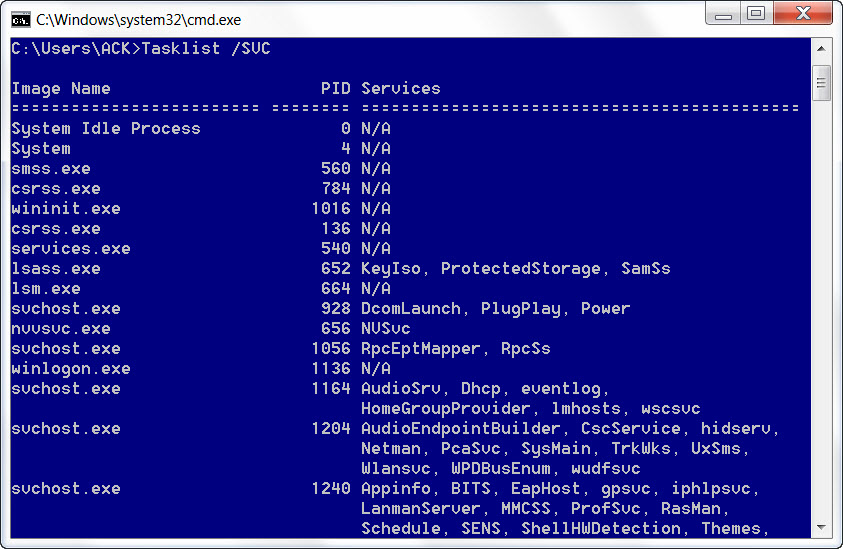
Task: Click the PID value 1240
Action: coord(331,489)
